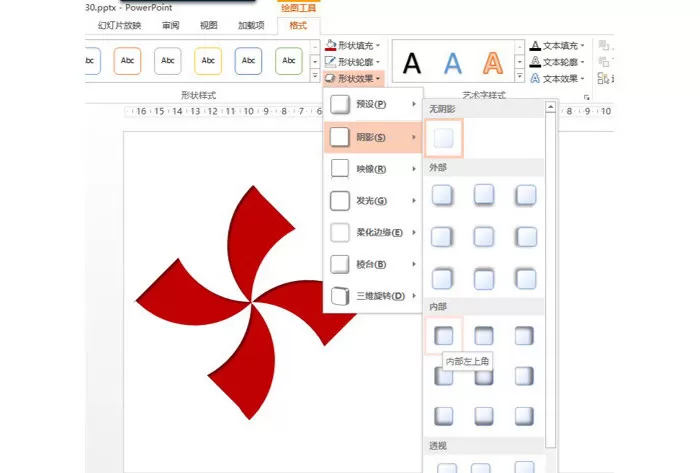
Task: Apply third outer shadow in top row
Action: point(525,195)
